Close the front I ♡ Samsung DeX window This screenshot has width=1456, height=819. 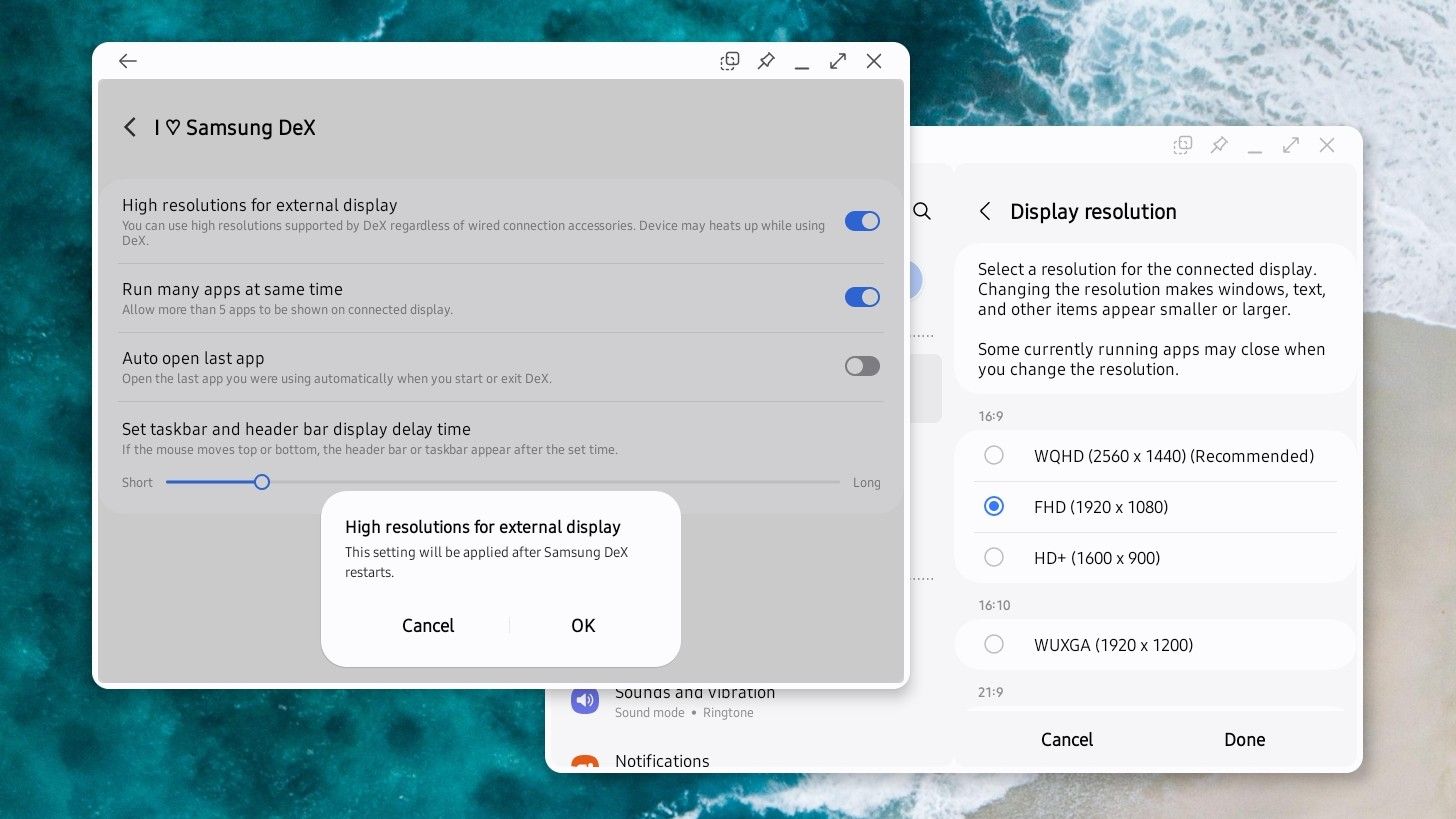[x=874, y=61]
